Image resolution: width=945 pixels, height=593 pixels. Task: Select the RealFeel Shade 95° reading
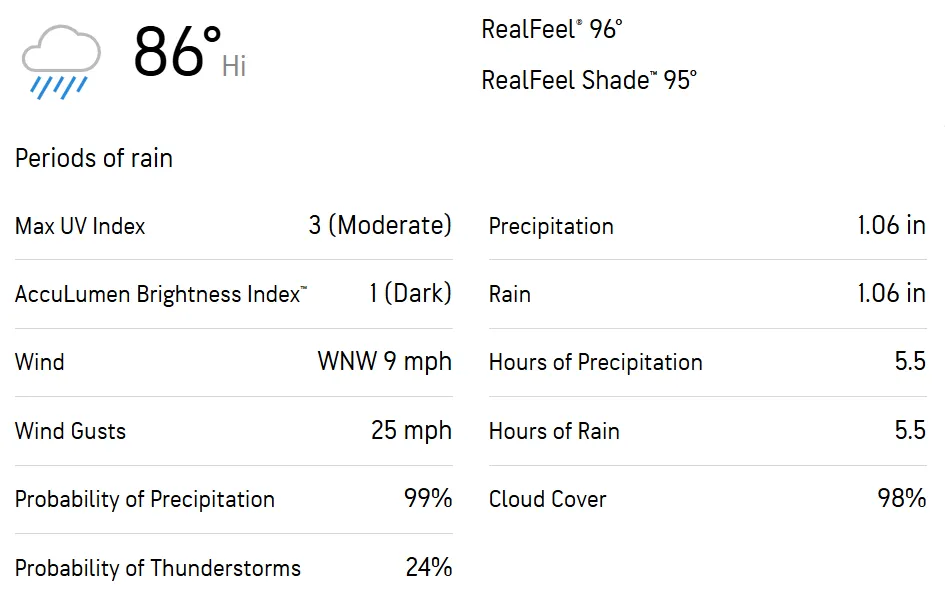tap(588, 80)
